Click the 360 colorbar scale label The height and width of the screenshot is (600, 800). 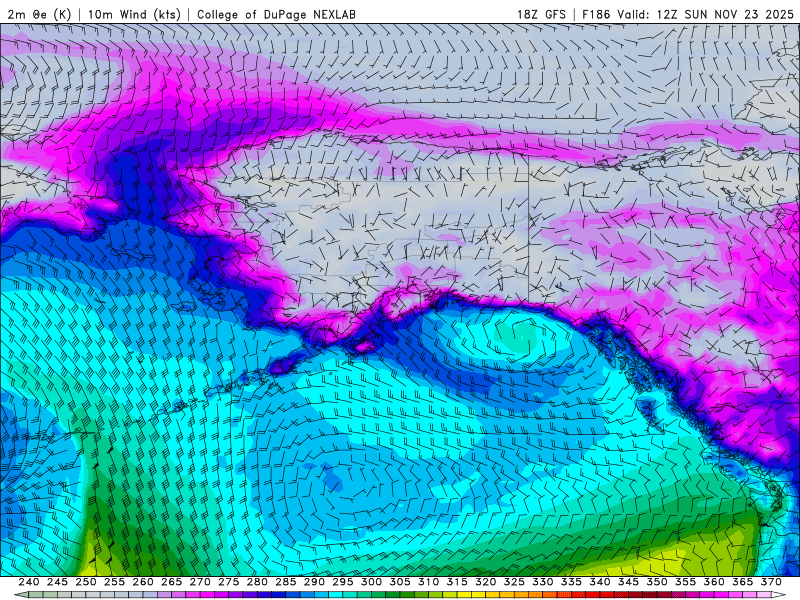714,582
